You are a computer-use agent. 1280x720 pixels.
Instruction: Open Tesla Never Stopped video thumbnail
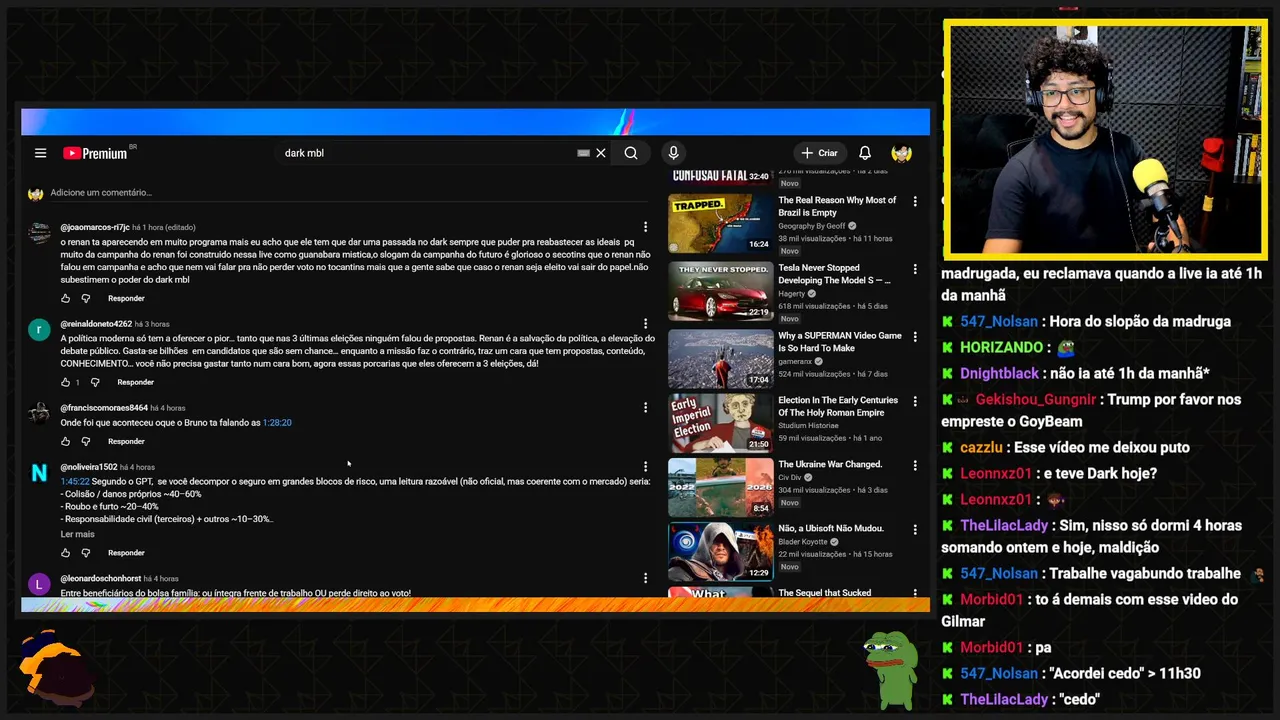click(x=720, y=291)
